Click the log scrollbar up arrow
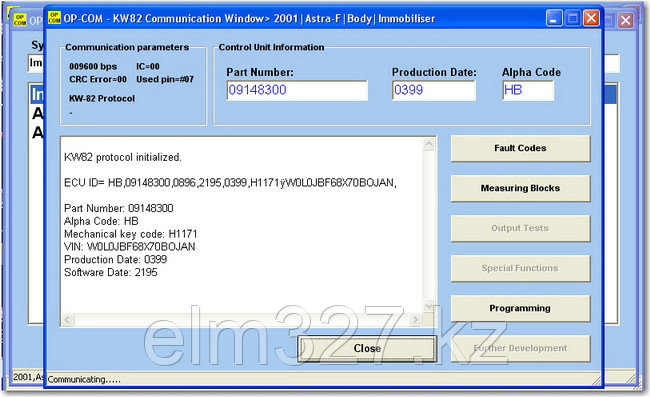Viewport: 650px width, 397px height. click(x=429, y=144)
